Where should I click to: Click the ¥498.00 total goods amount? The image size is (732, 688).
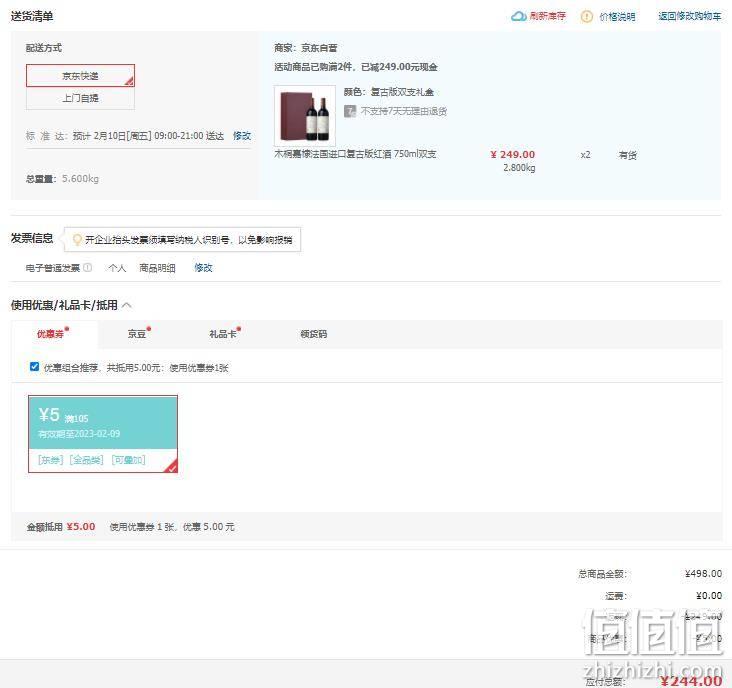[703, 573]
